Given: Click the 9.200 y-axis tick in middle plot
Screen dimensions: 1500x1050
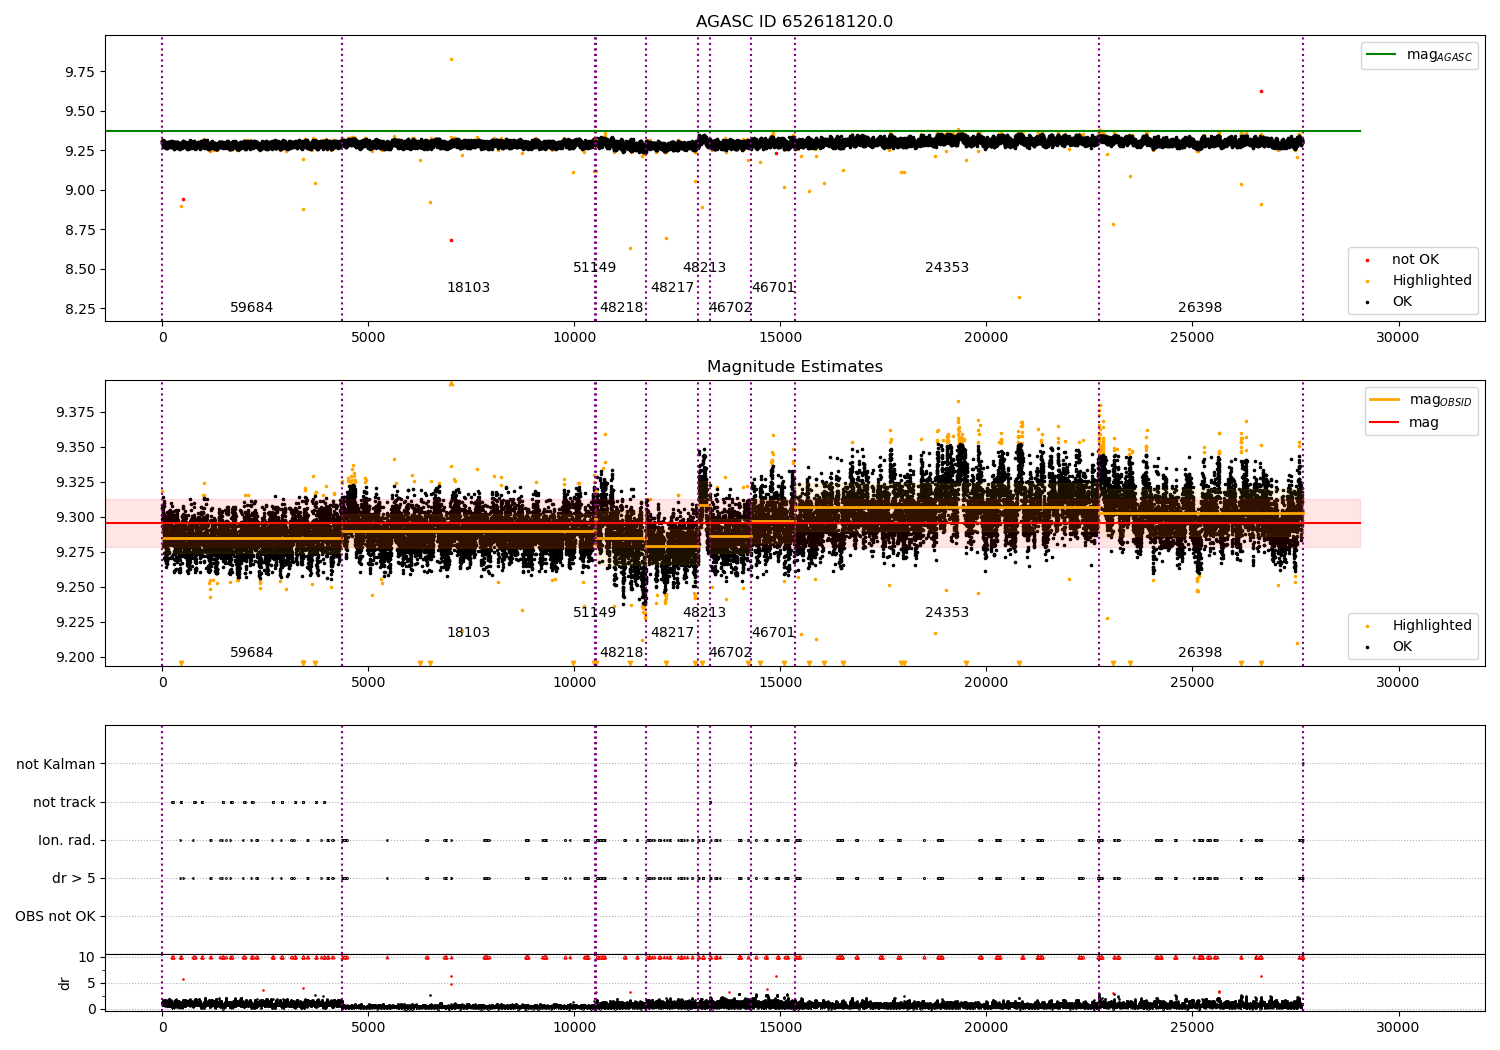Looking at the screenshot, I should tap(75, 658).
